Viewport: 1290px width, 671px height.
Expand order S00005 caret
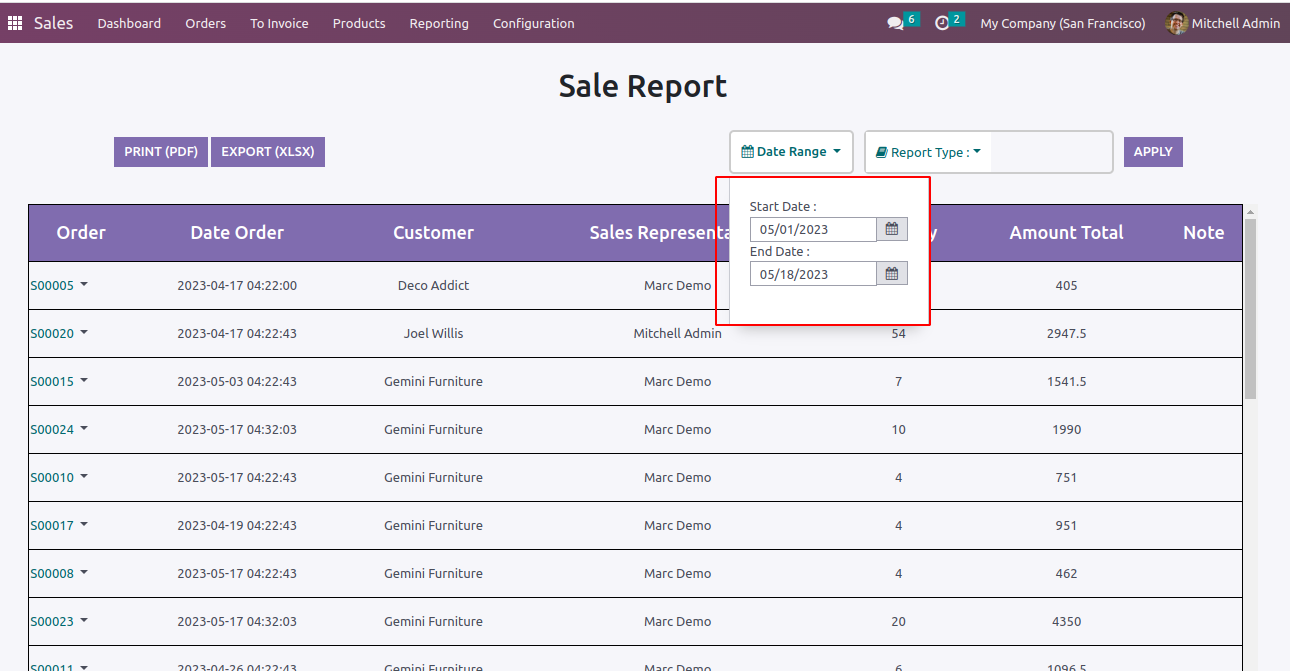click(x=84, y=285)
